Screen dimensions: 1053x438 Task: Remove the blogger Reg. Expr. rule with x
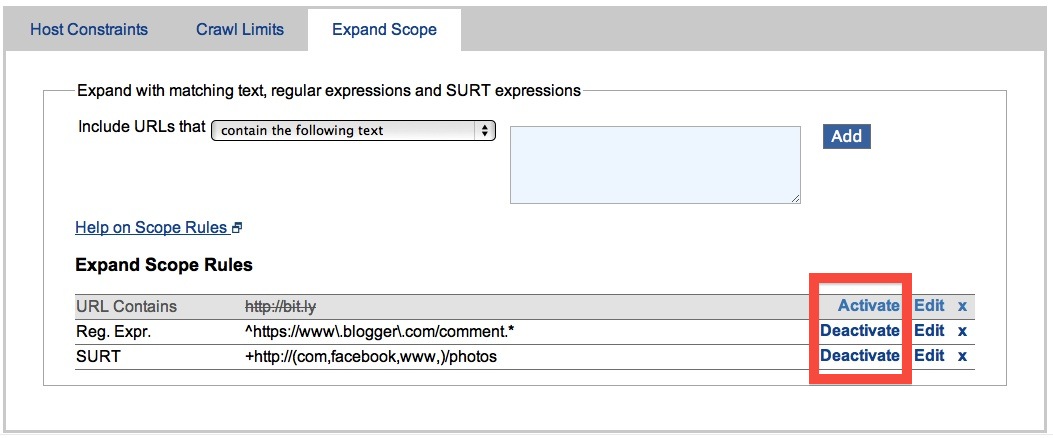(962, 330)
